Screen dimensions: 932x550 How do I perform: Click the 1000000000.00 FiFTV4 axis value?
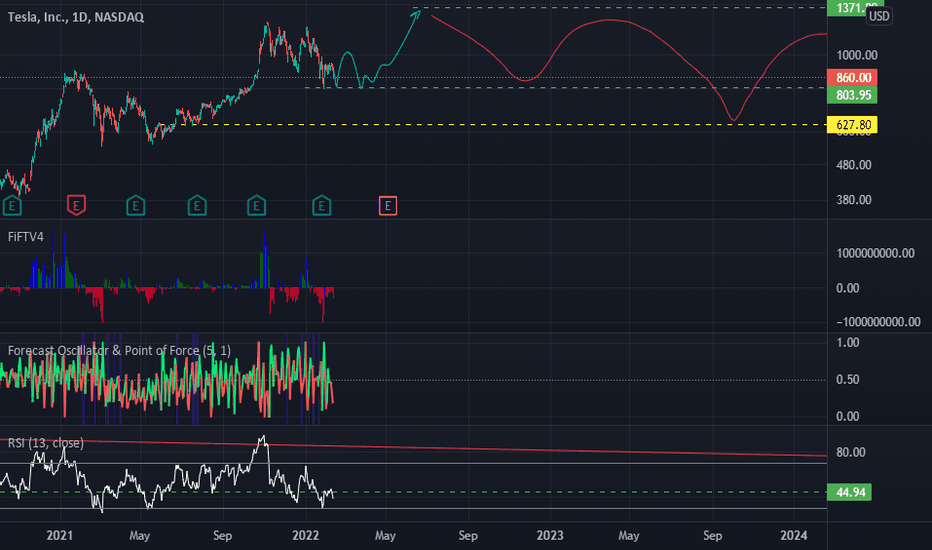click(876, 253)
